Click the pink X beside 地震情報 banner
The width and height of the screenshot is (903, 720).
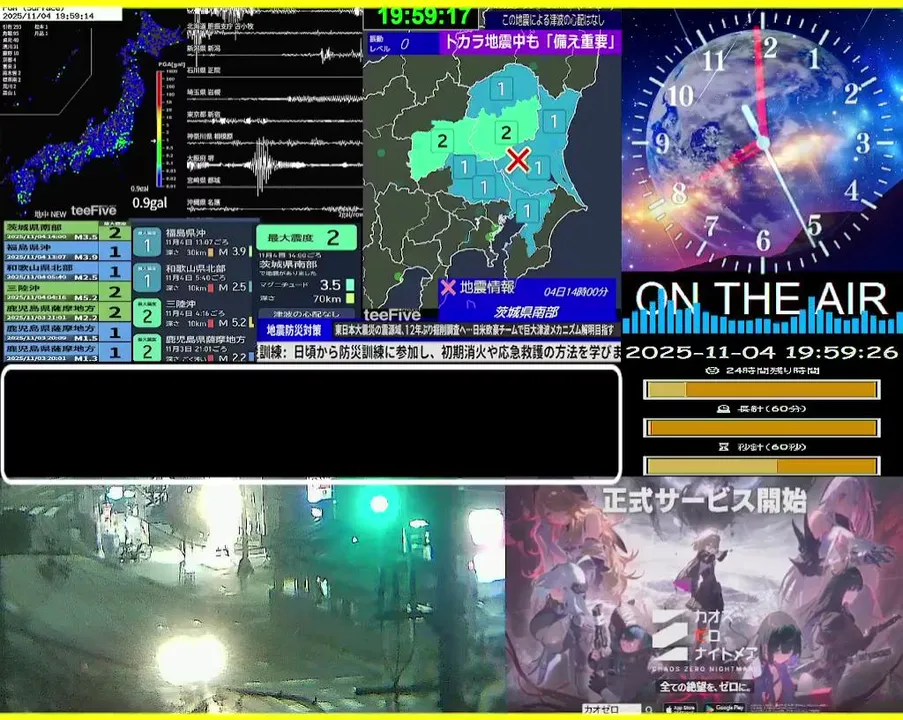(448, 287)
